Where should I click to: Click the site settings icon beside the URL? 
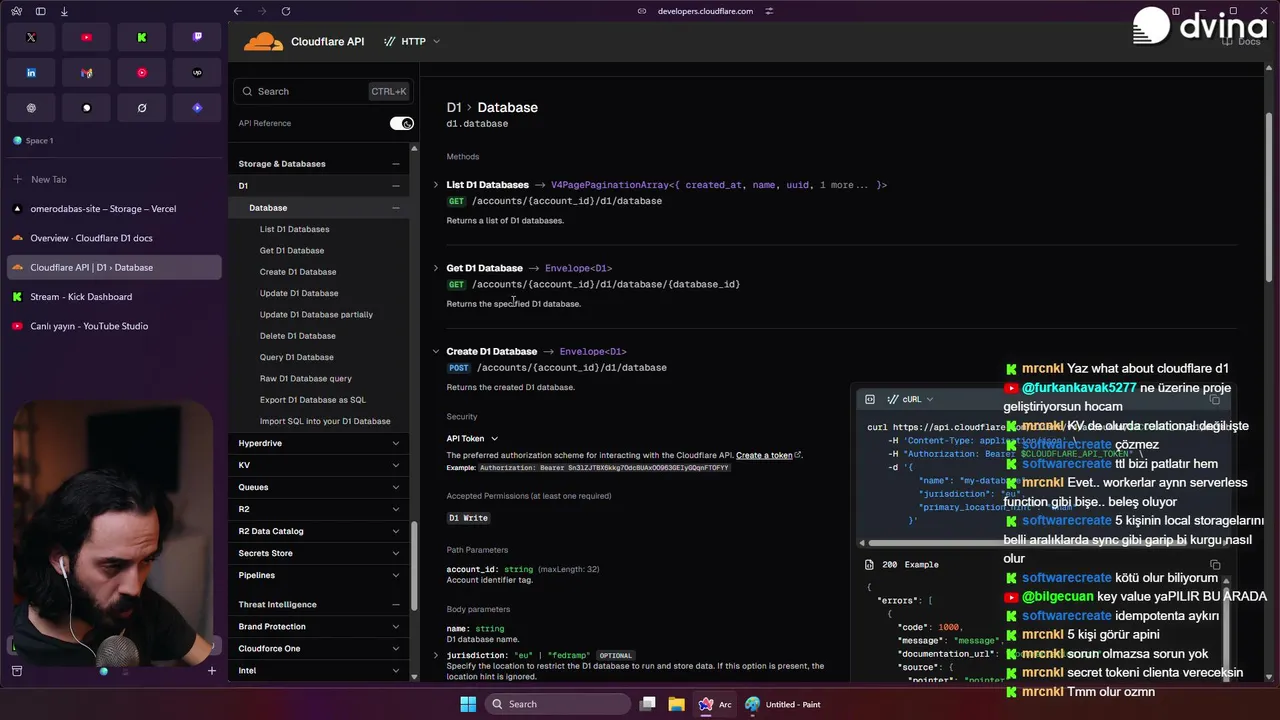[x=769, y=11]
